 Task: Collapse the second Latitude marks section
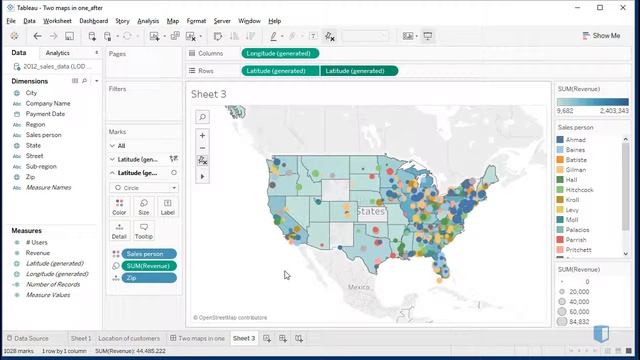click(x=112, y=173)
